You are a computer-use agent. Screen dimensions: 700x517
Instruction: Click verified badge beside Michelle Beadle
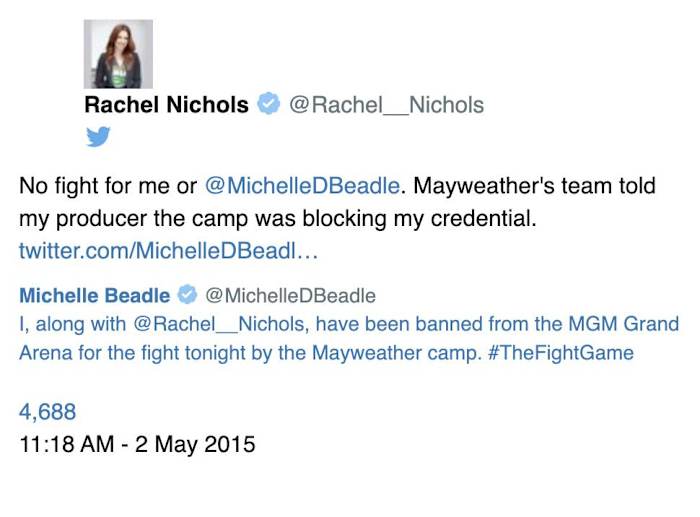pyautogui.click(x=187, y=295)
